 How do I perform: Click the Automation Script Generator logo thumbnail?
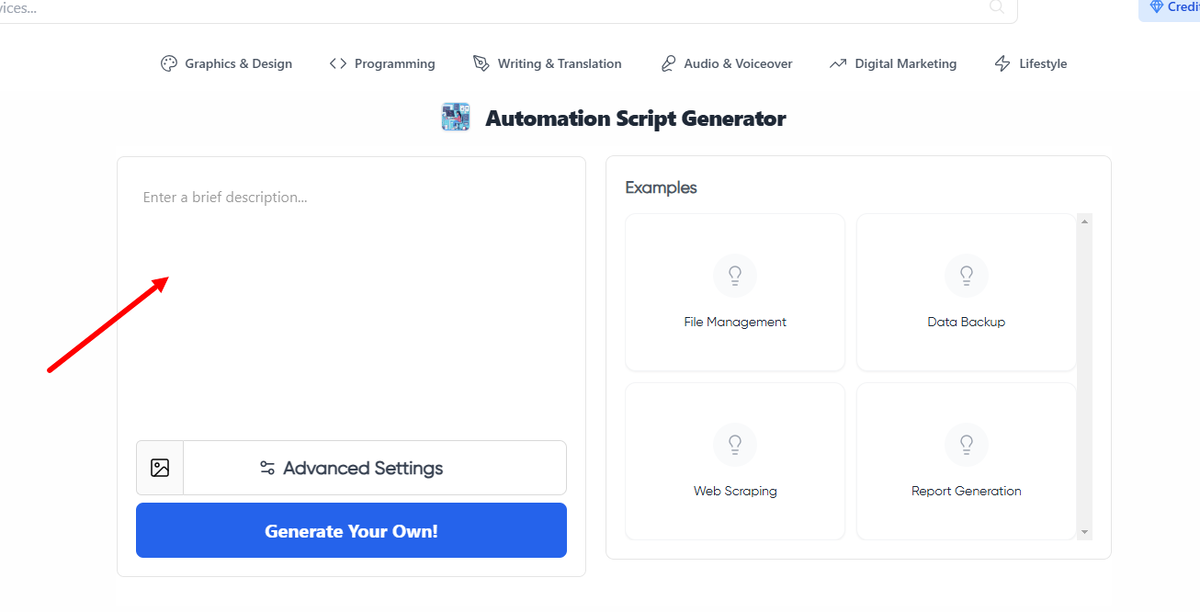456,118
